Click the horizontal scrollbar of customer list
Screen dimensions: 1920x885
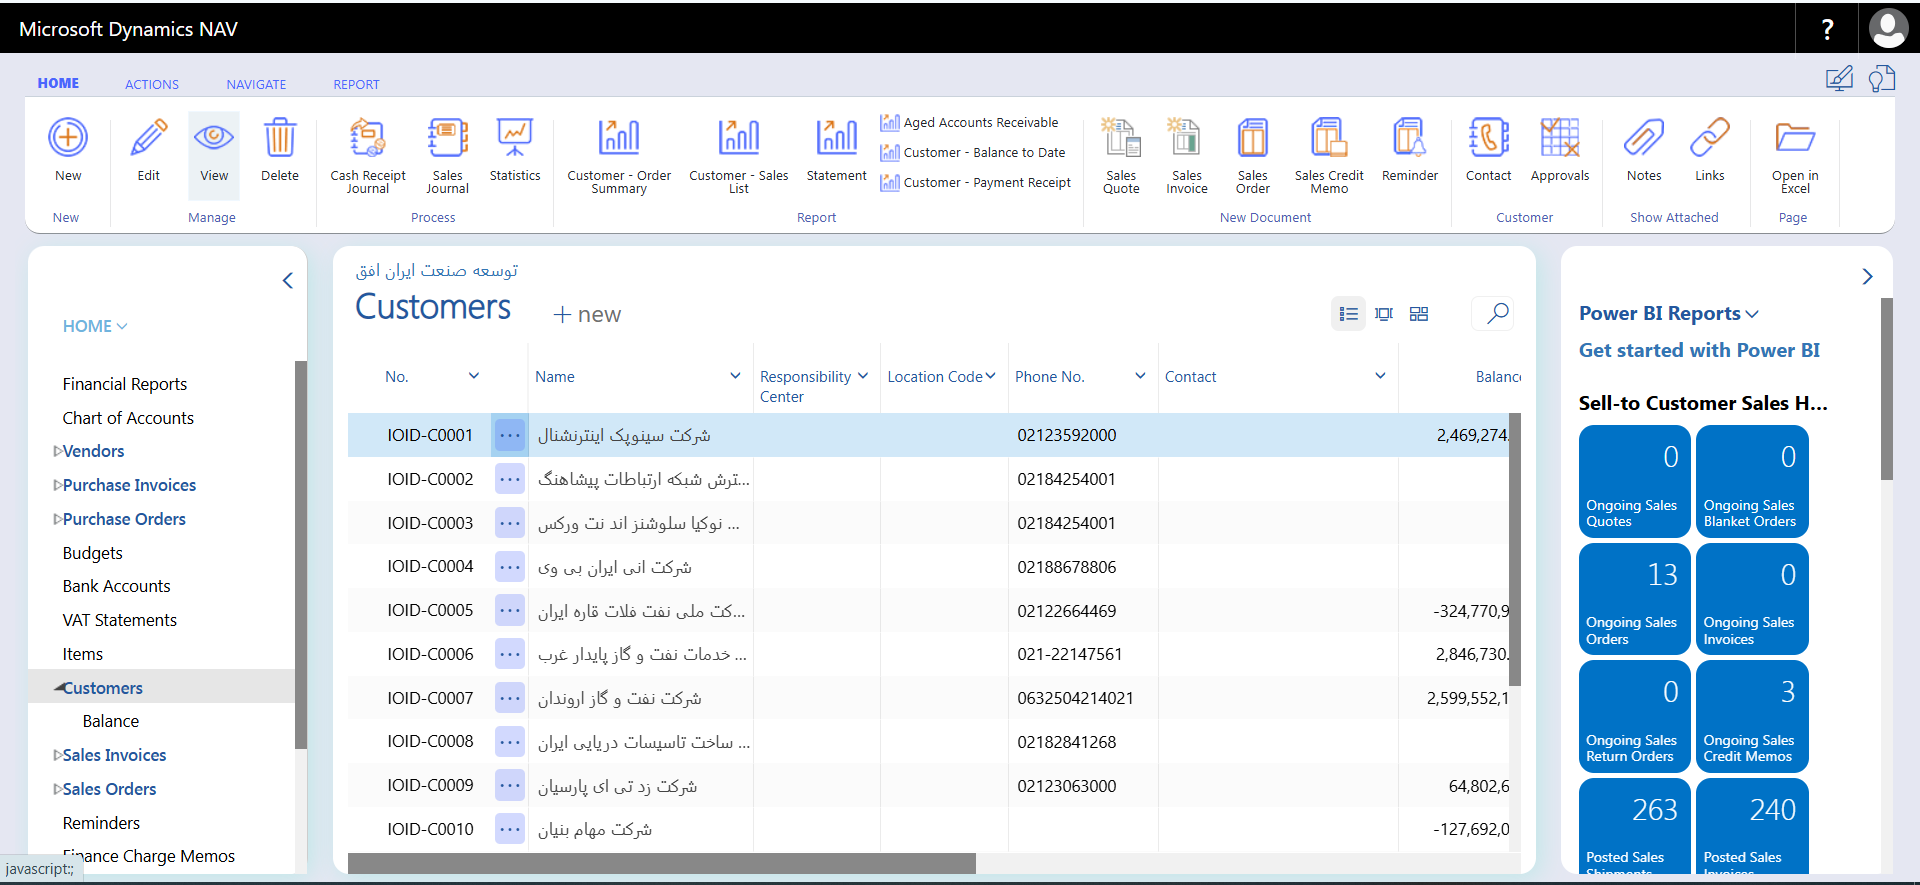click(661, 863)
